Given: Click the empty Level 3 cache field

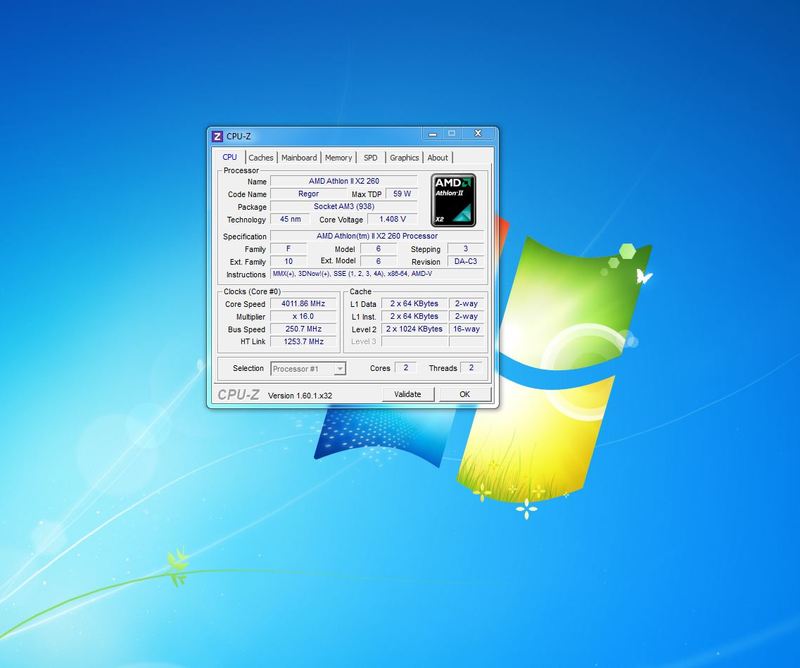Looking at the screenshot, I should pos(414,341).
